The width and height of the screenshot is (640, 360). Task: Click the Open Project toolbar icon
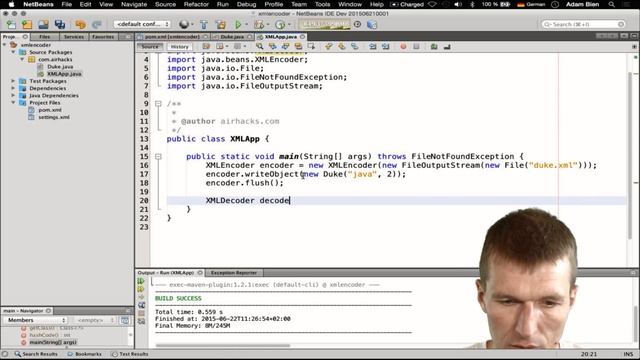(x=43, y=24)
